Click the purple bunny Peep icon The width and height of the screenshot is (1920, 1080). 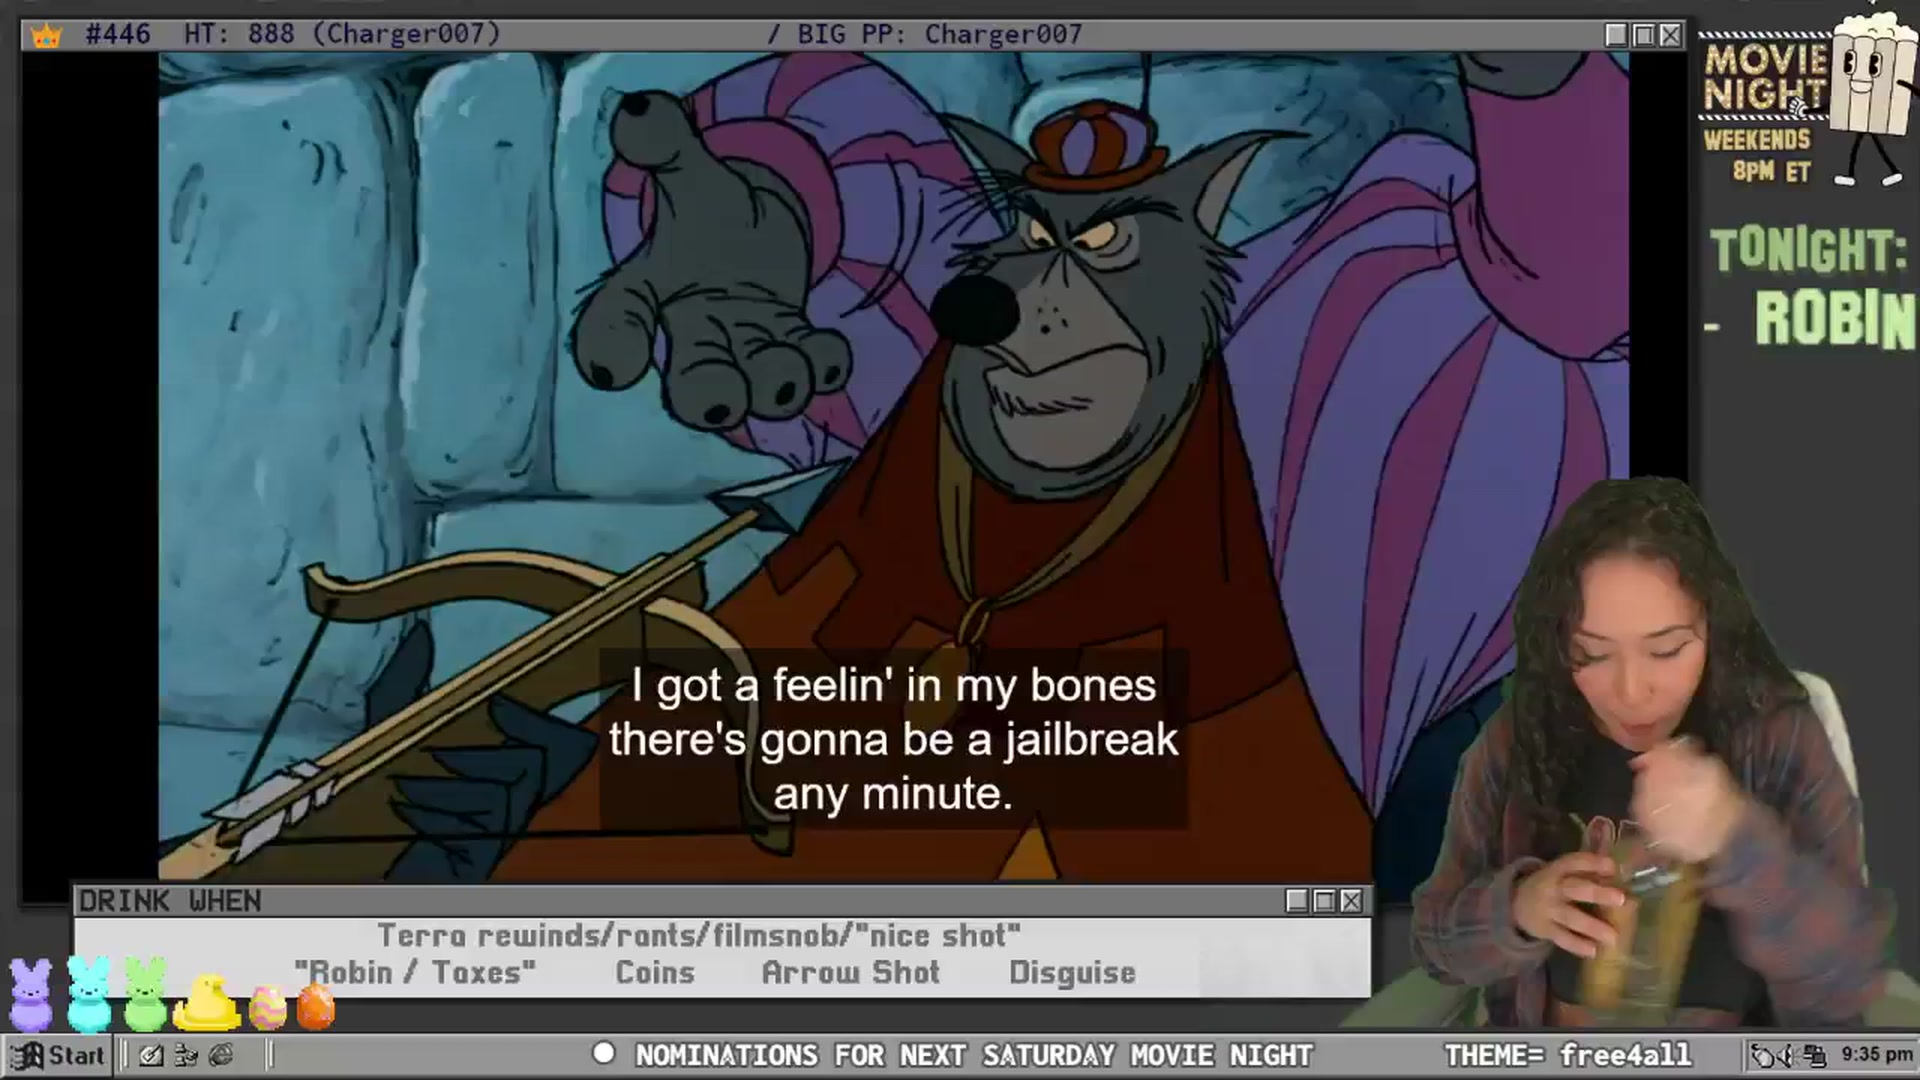[30, 994]
